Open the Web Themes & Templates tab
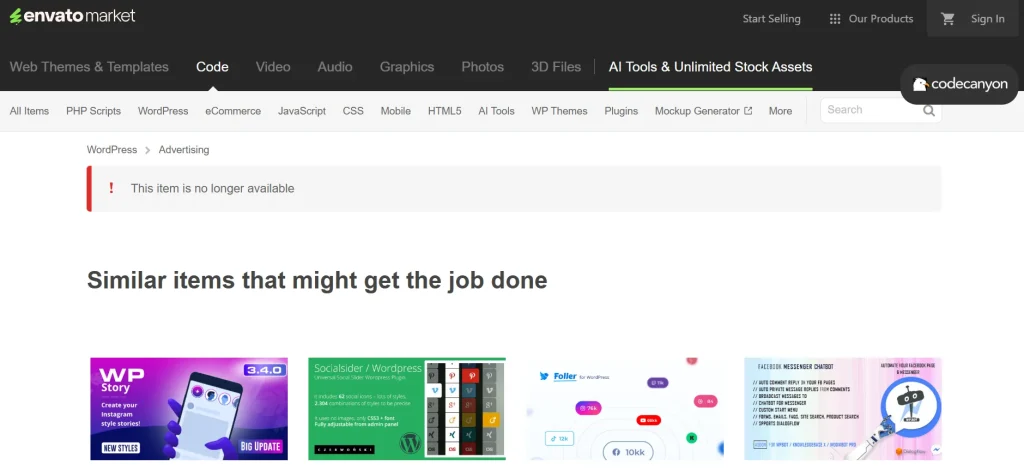The image size is (1024, 470). (89, 67)
